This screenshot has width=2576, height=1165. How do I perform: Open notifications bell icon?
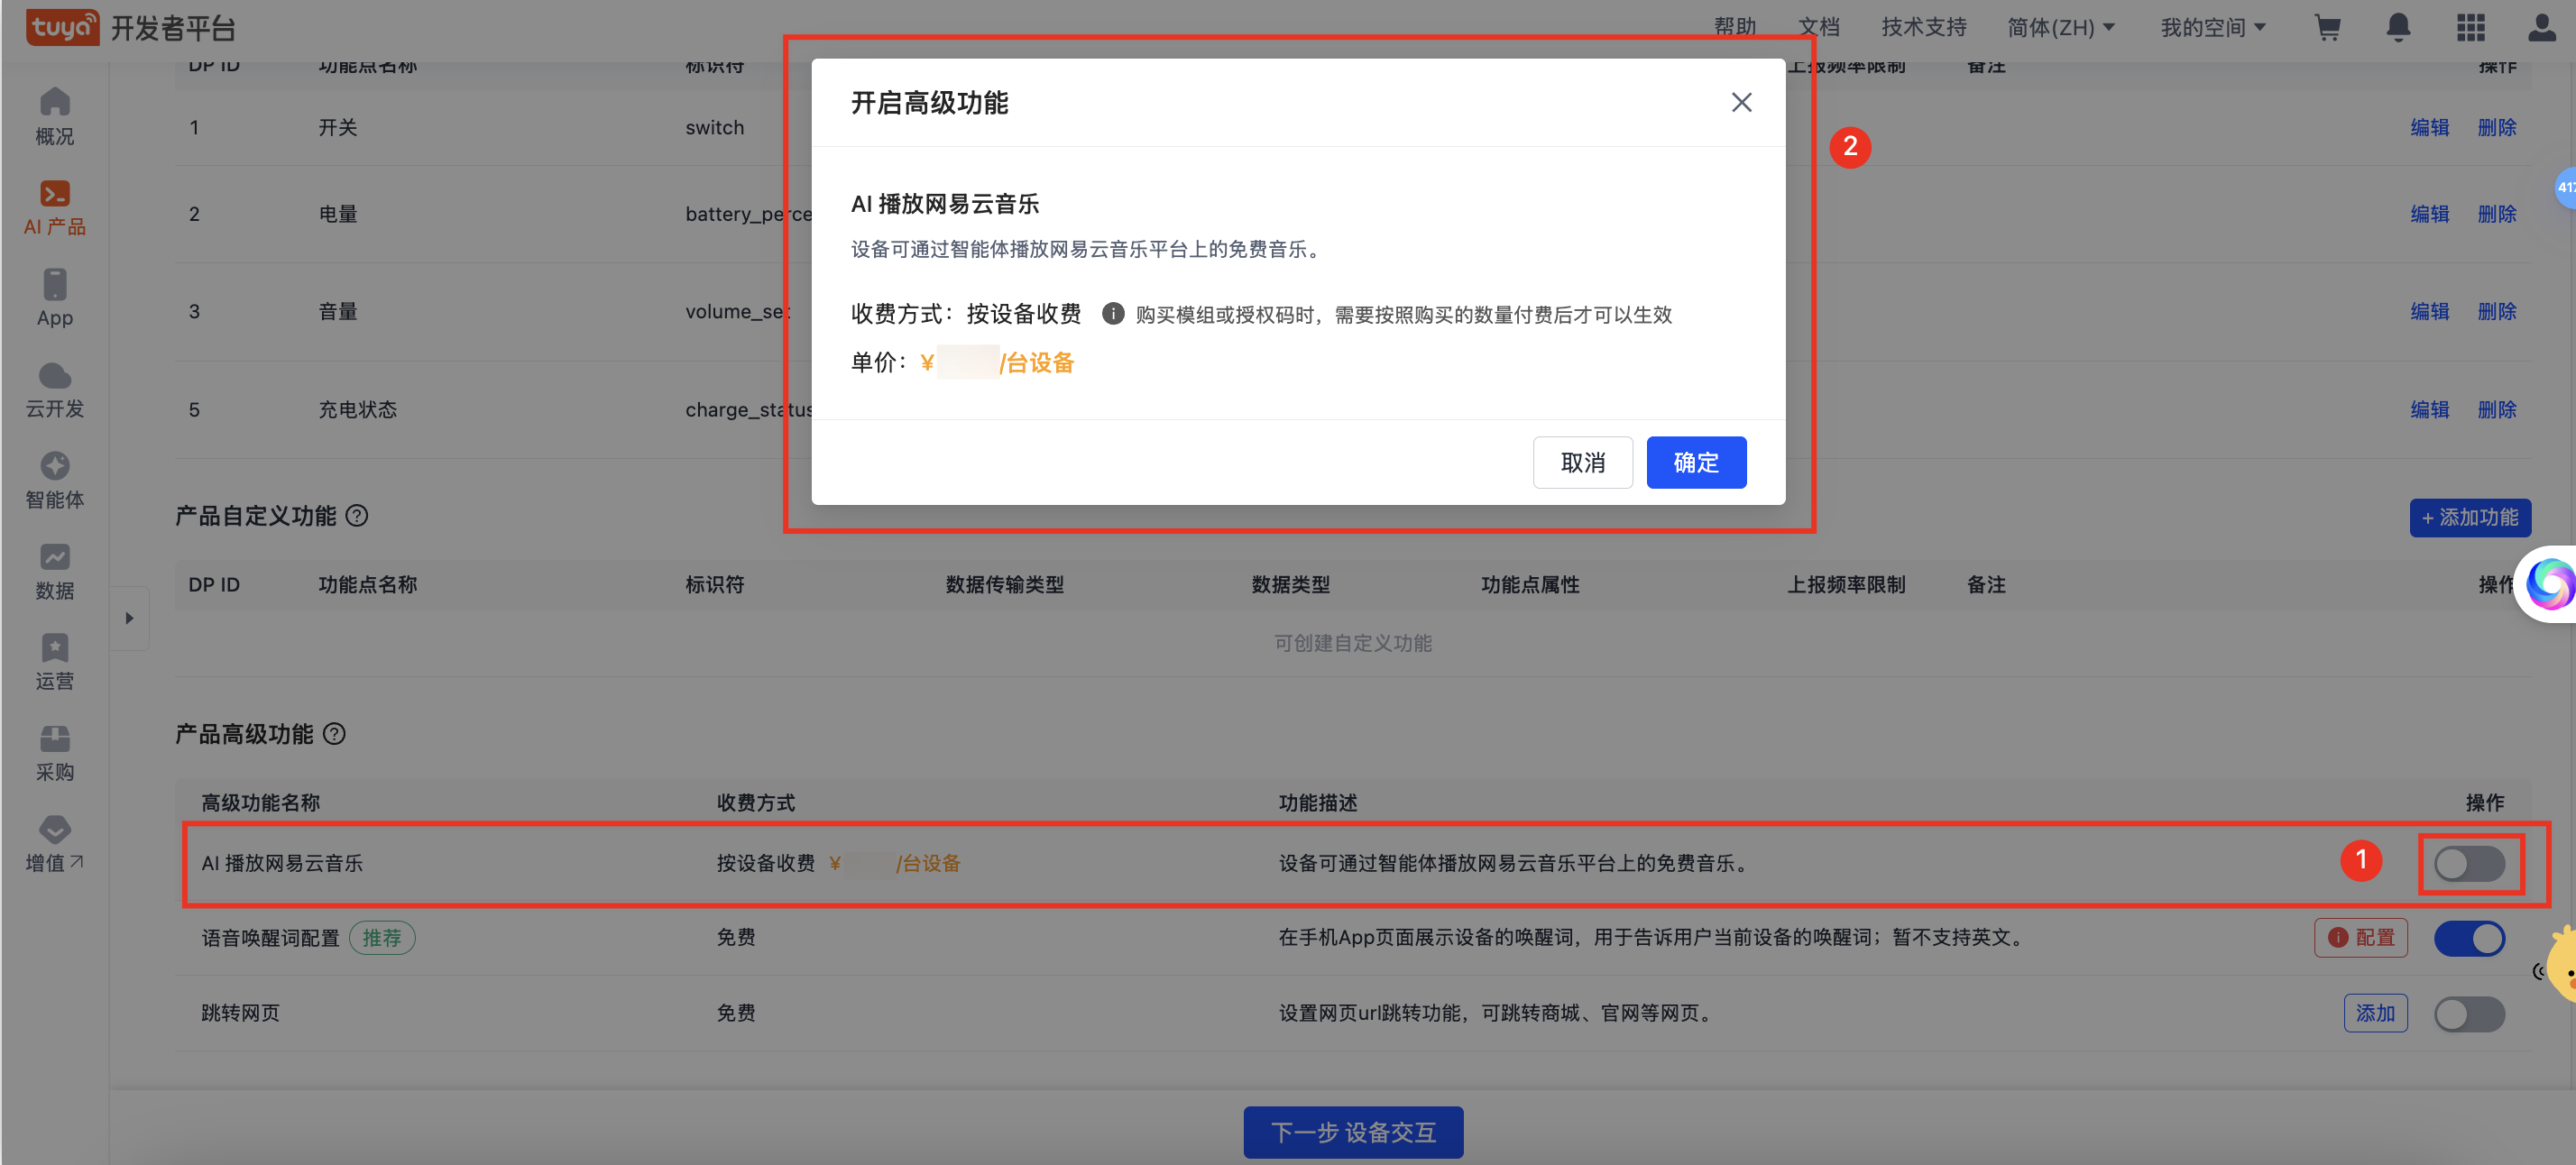[2398, 27]
